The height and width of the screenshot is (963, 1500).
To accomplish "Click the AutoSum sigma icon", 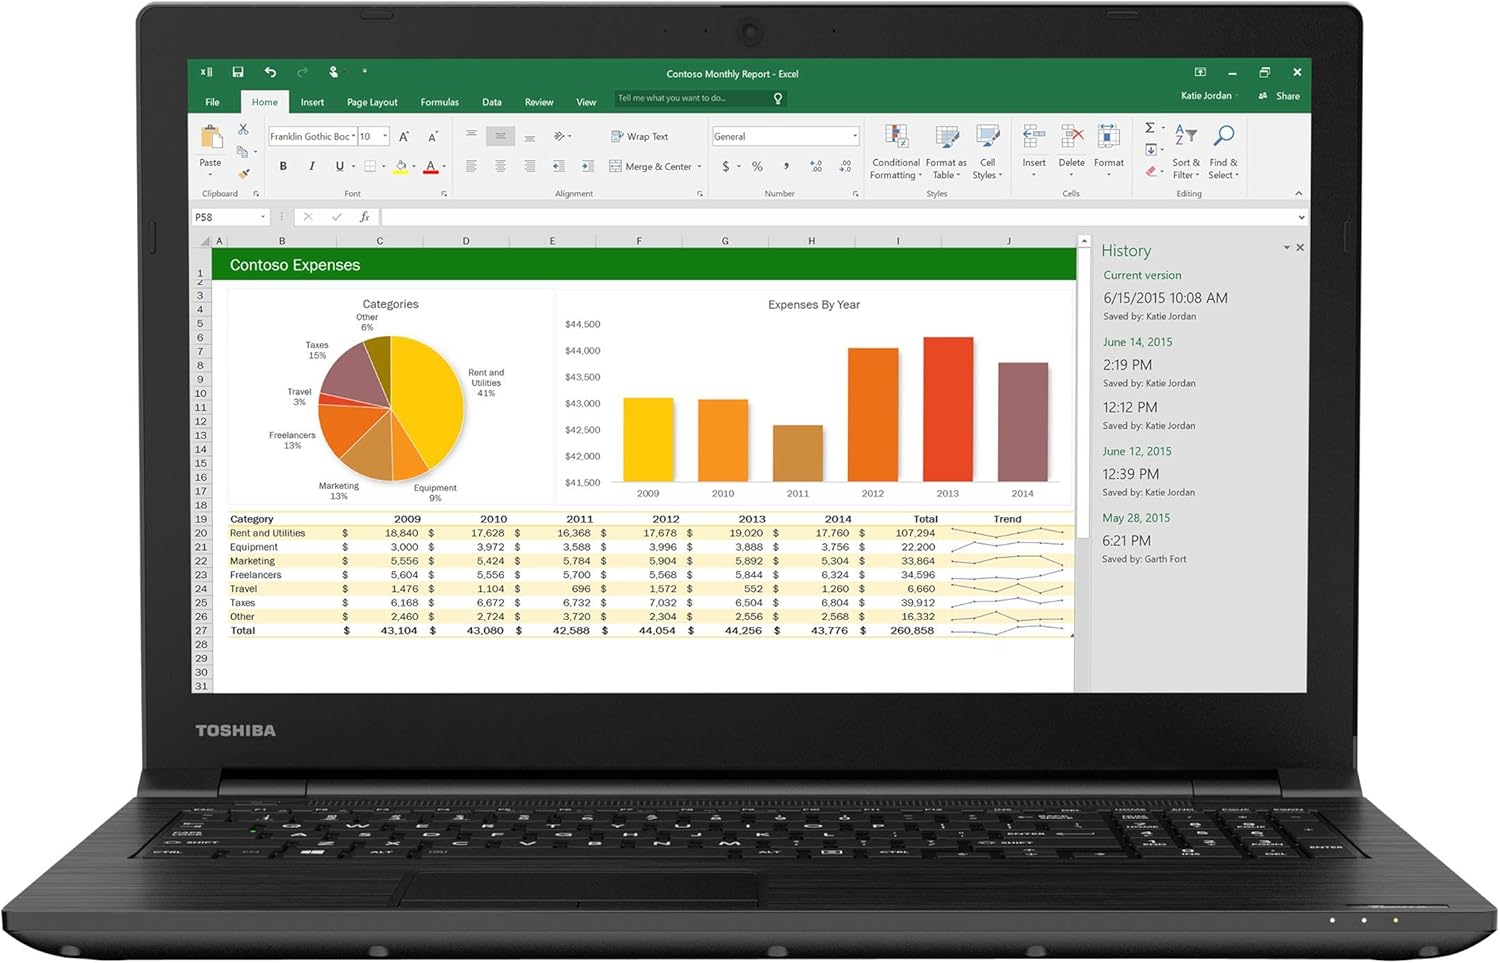I will click(x=1150, y=128).
